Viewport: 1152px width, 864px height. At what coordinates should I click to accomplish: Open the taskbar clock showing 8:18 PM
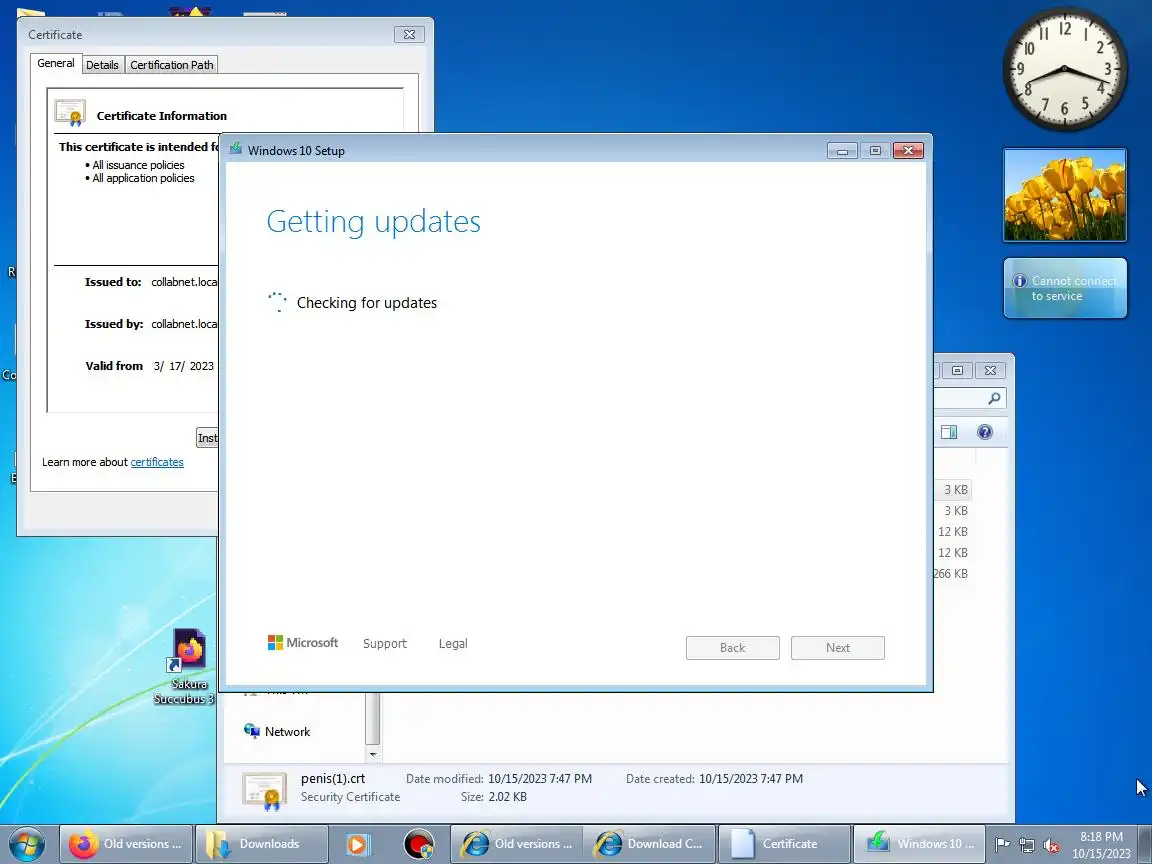(x=1101, y=844)
